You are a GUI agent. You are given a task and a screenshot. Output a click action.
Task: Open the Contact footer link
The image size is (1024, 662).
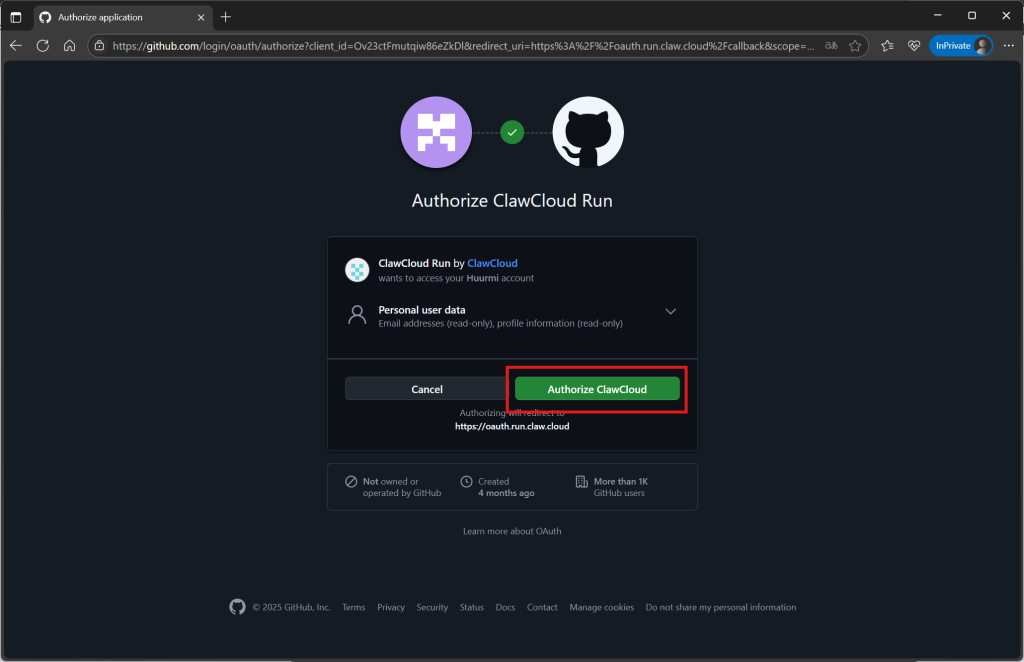[542, 607]
